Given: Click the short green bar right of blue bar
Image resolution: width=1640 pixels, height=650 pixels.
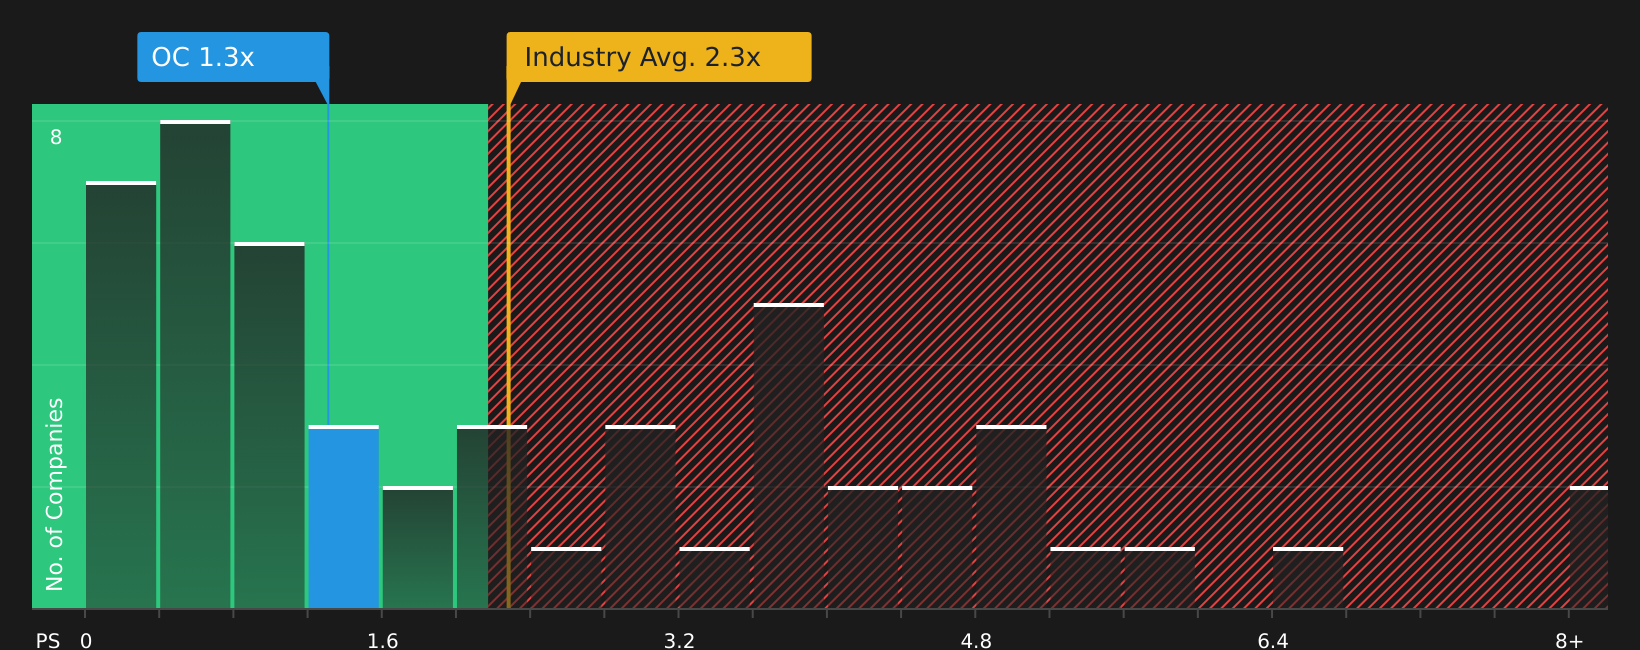Looking at the screenshot, I should click(418, 548).
